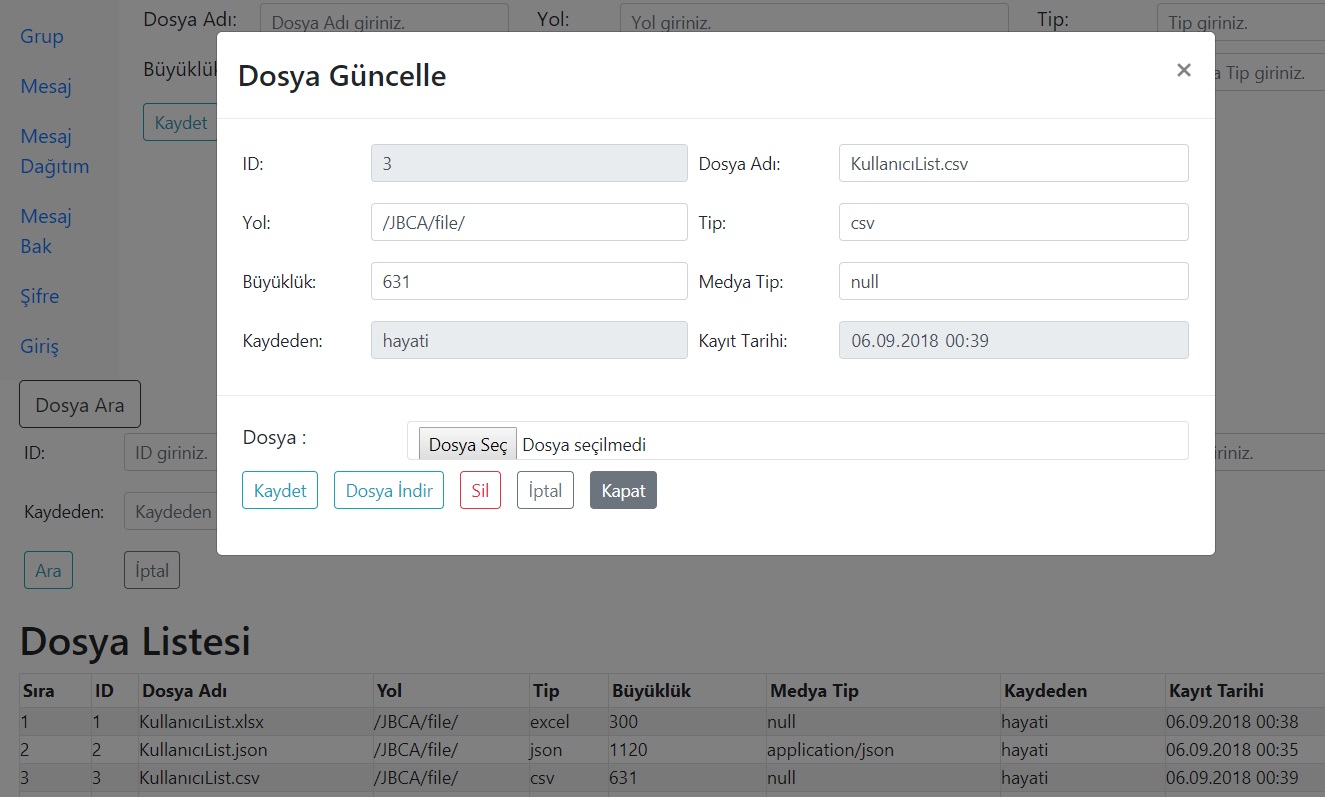1325x797 pixels.
Task: Open the Grup sidebar link
Action: click(42, 36)
